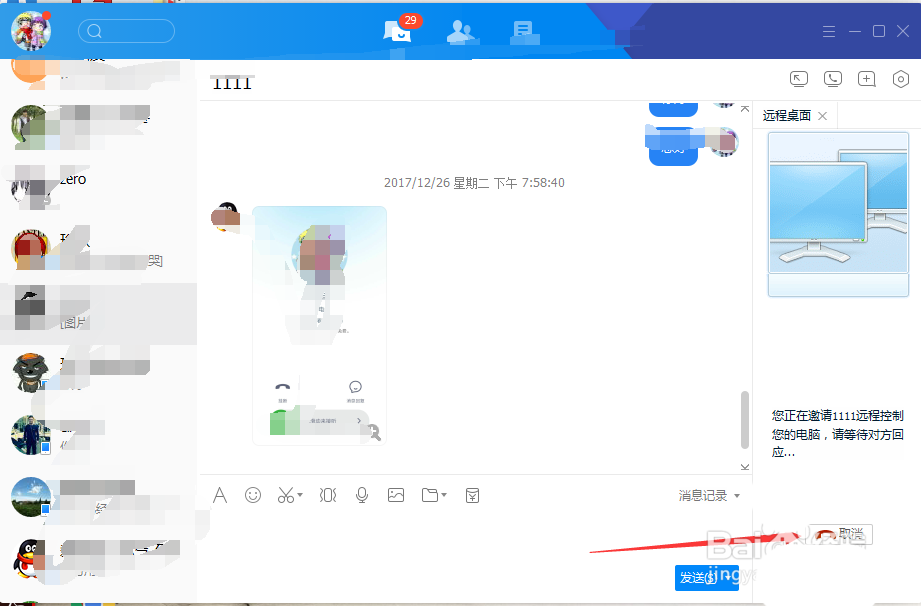The image size is (921, 606).
Task: Expand the file transfer dropdown arrow
Action: tap(442, 495)
